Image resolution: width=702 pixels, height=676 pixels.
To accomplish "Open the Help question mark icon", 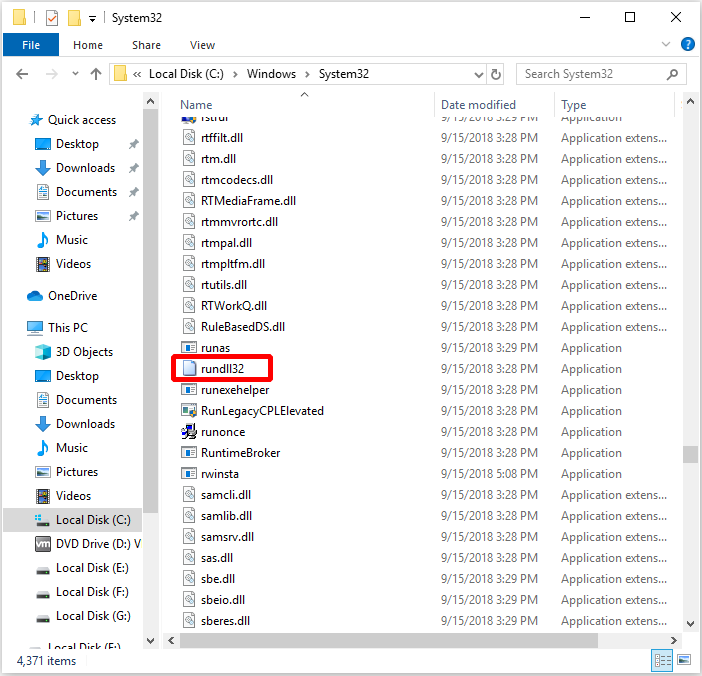I will click(687, 45).
